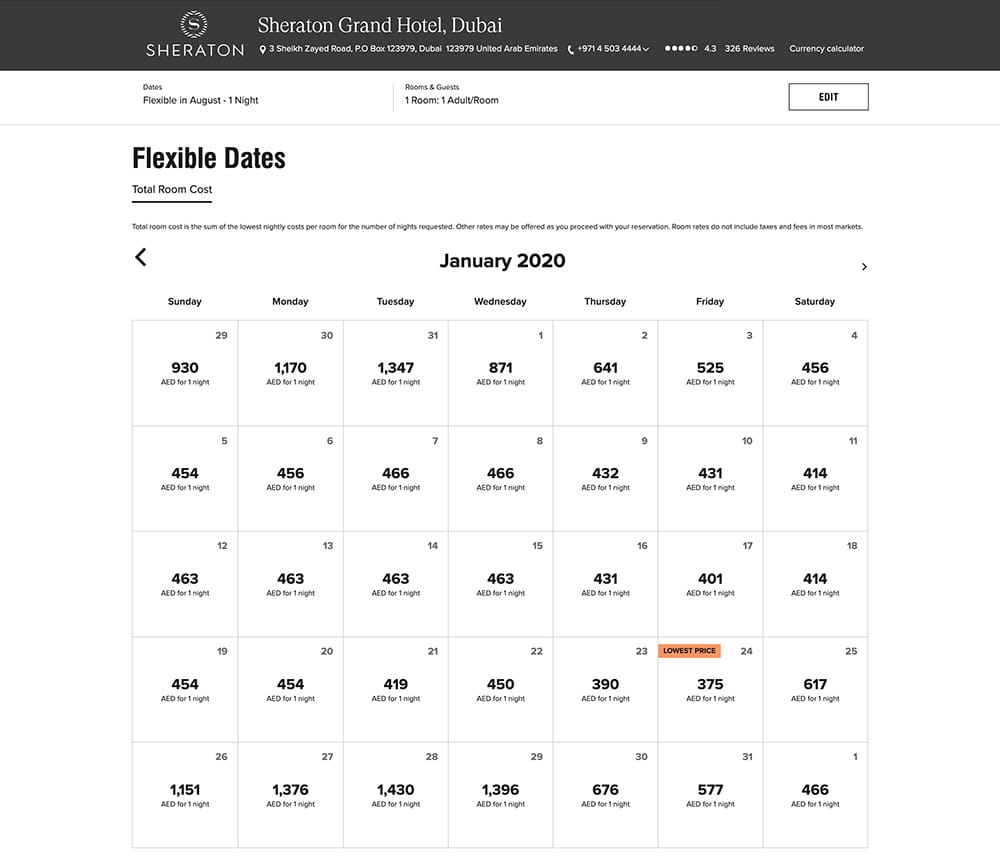The image size is (1000, 861).
Task: Select January 17 priced at 401 AED
Action: point(709,583)
